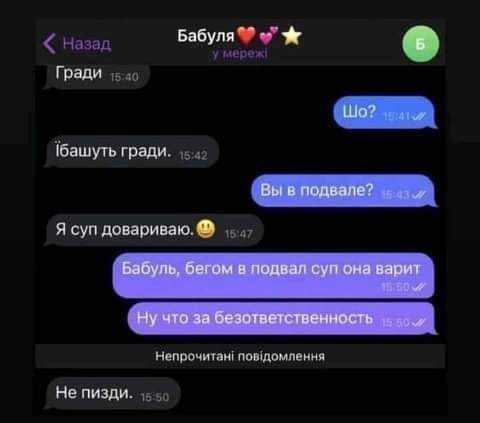Click the у мережі online status text
This screenshot has width=480, height=423.
point(240,53)
